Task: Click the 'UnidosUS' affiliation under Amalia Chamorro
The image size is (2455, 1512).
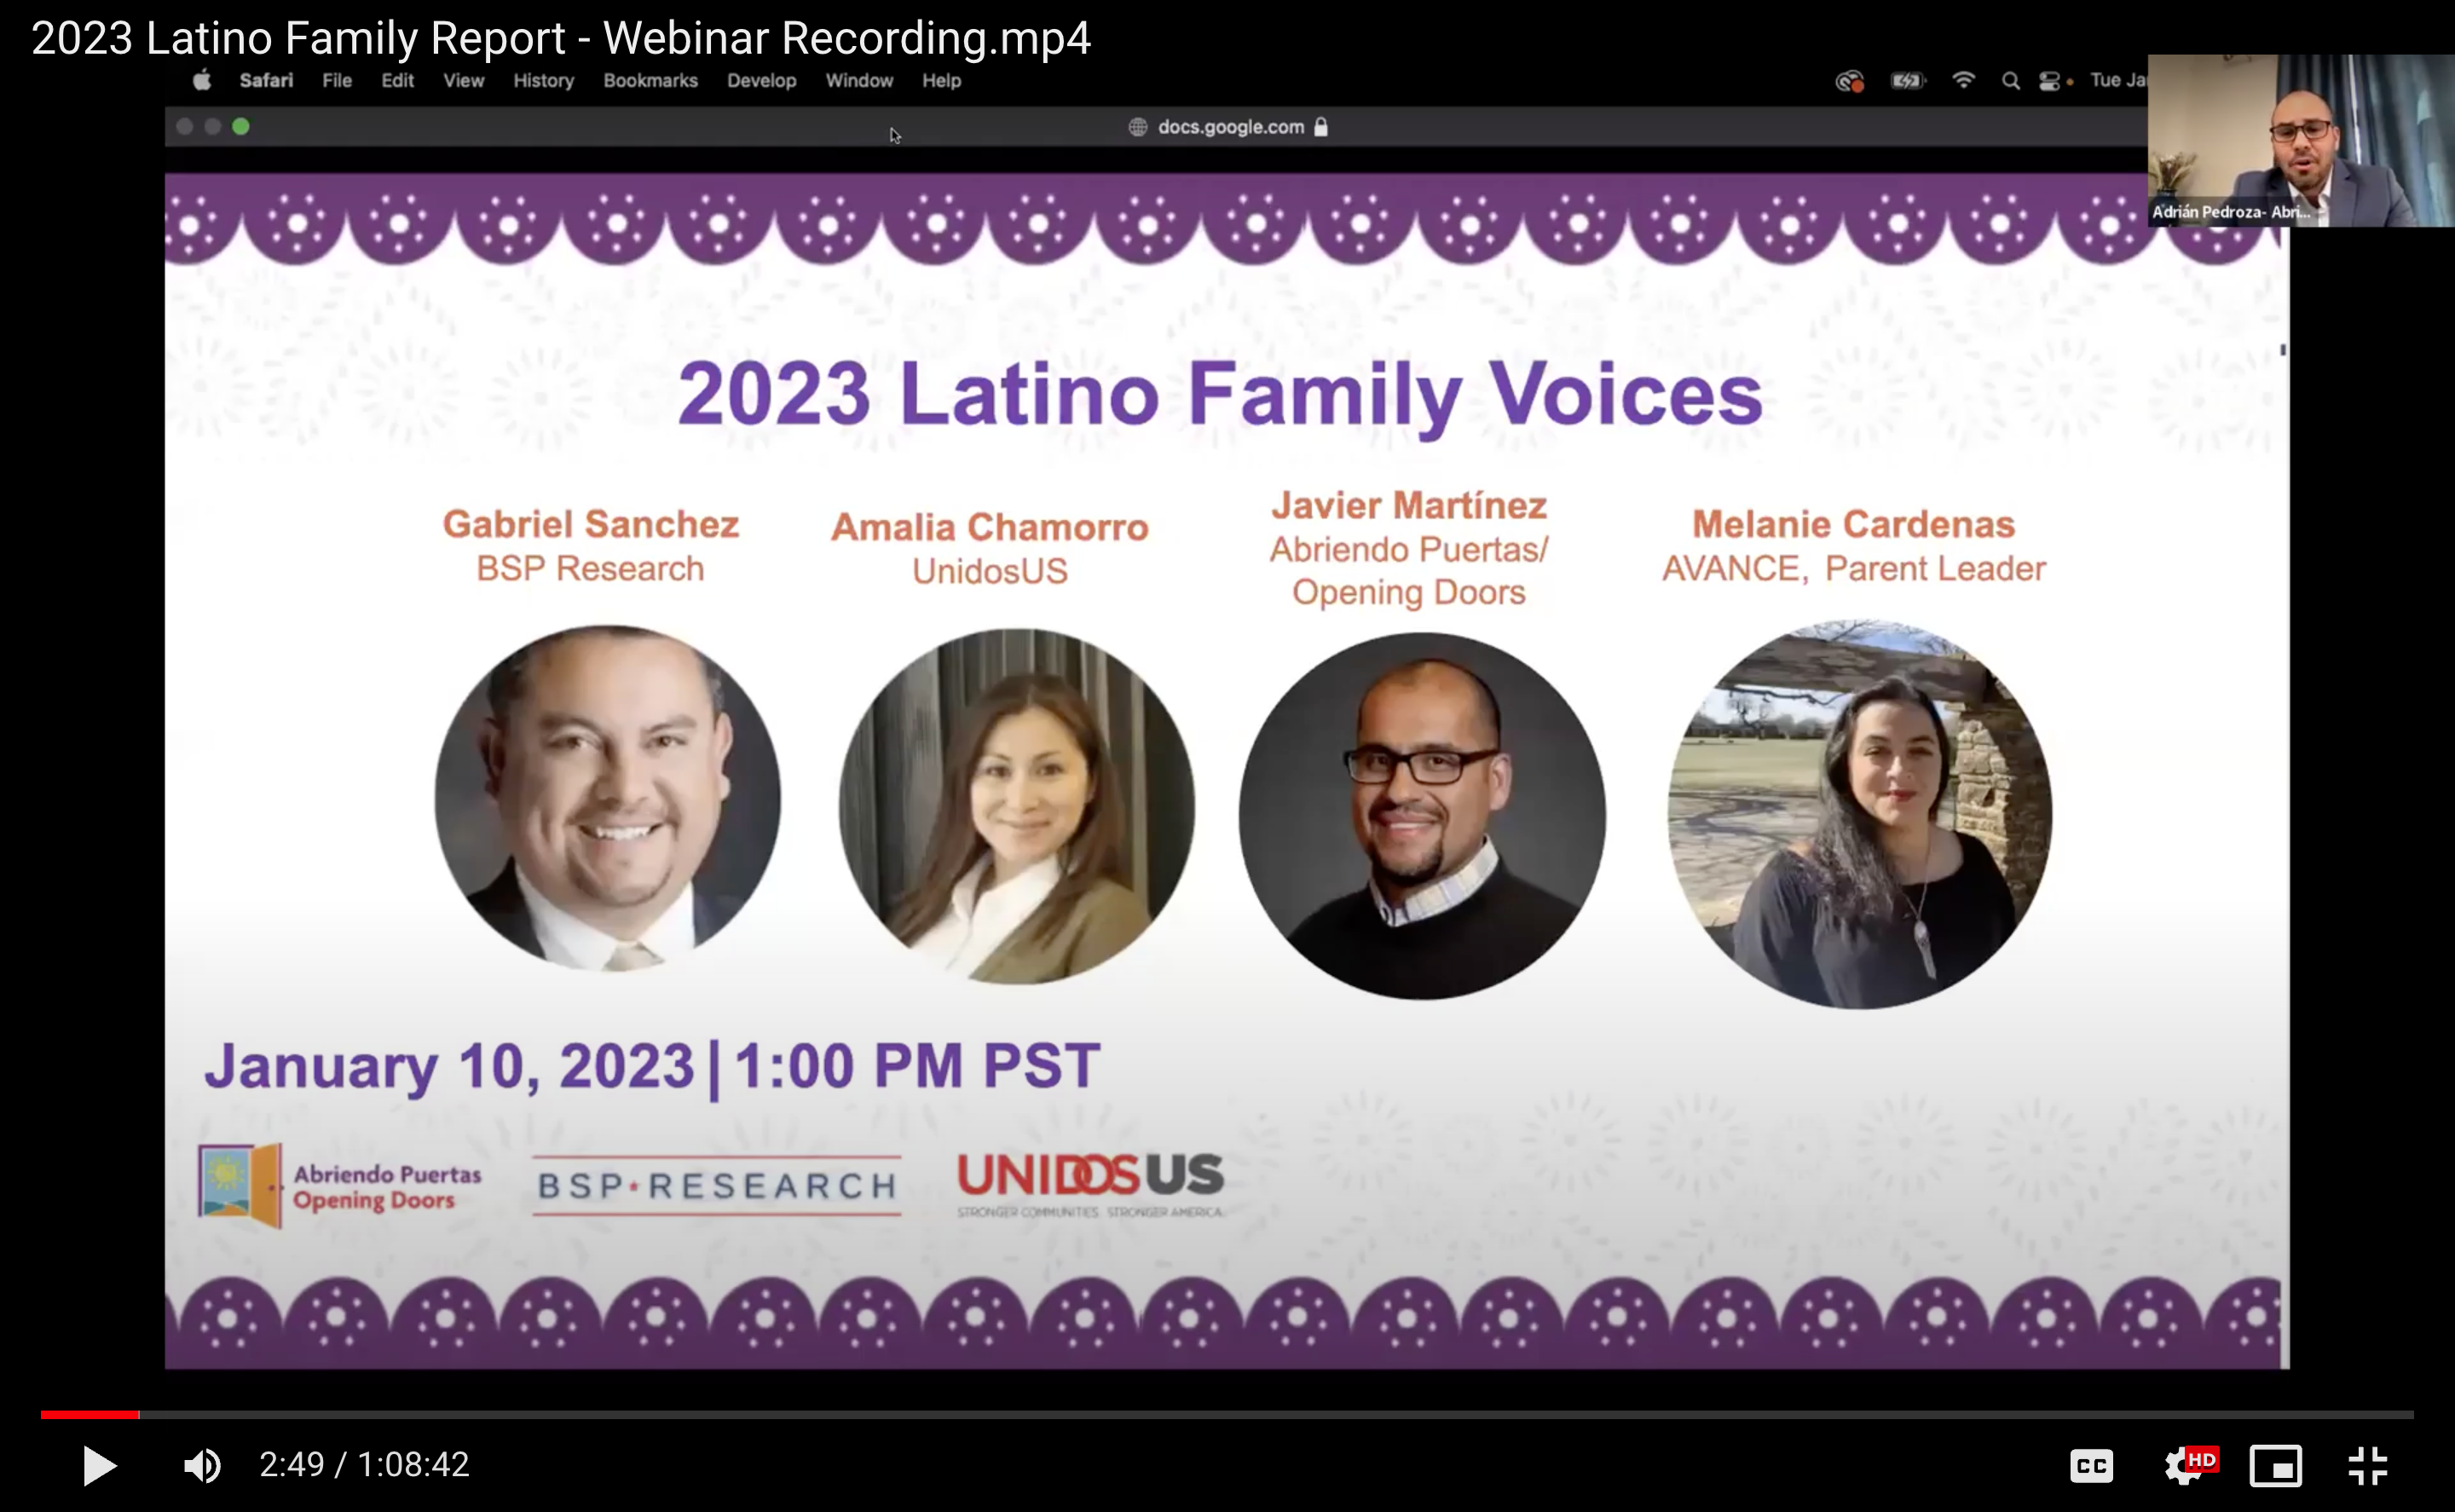Action: click(990, 571)
